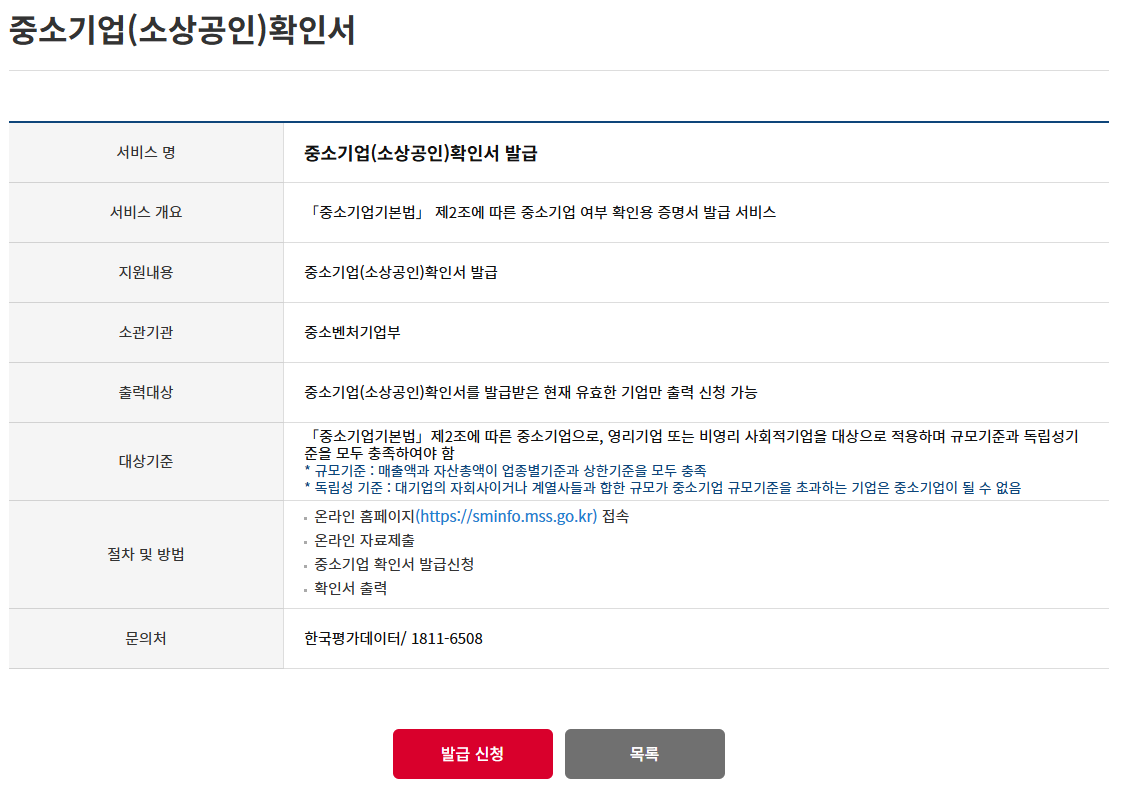Click the 중소벤처기업부 agency text
This screenshot has height=790, width=1128.
[x=352, y=333]
